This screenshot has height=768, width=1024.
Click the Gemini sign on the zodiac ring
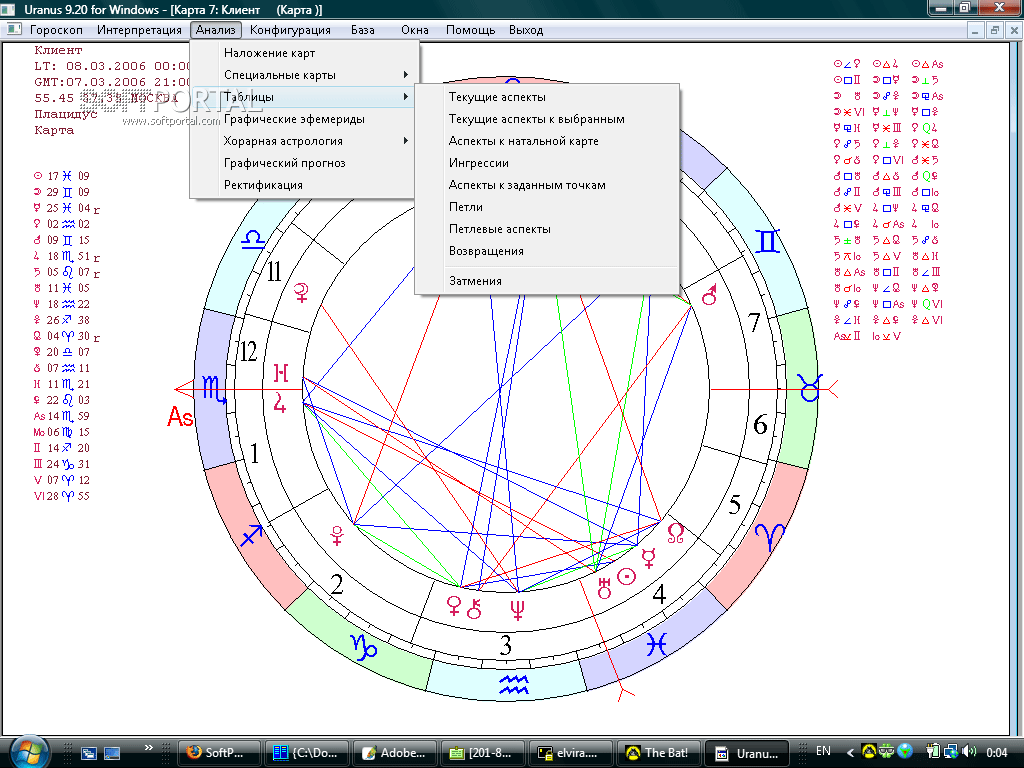(767, 241)
